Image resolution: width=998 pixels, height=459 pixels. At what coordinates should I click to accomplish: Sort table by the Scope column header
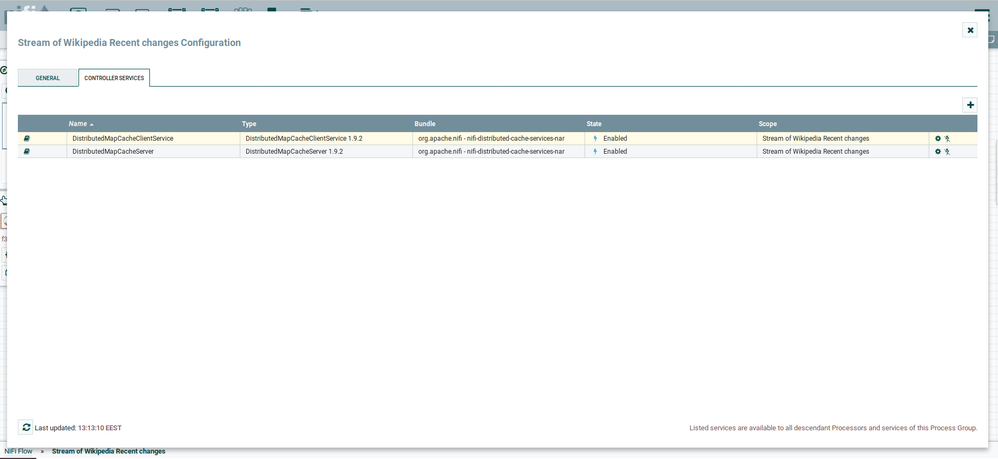click(843, 124)
